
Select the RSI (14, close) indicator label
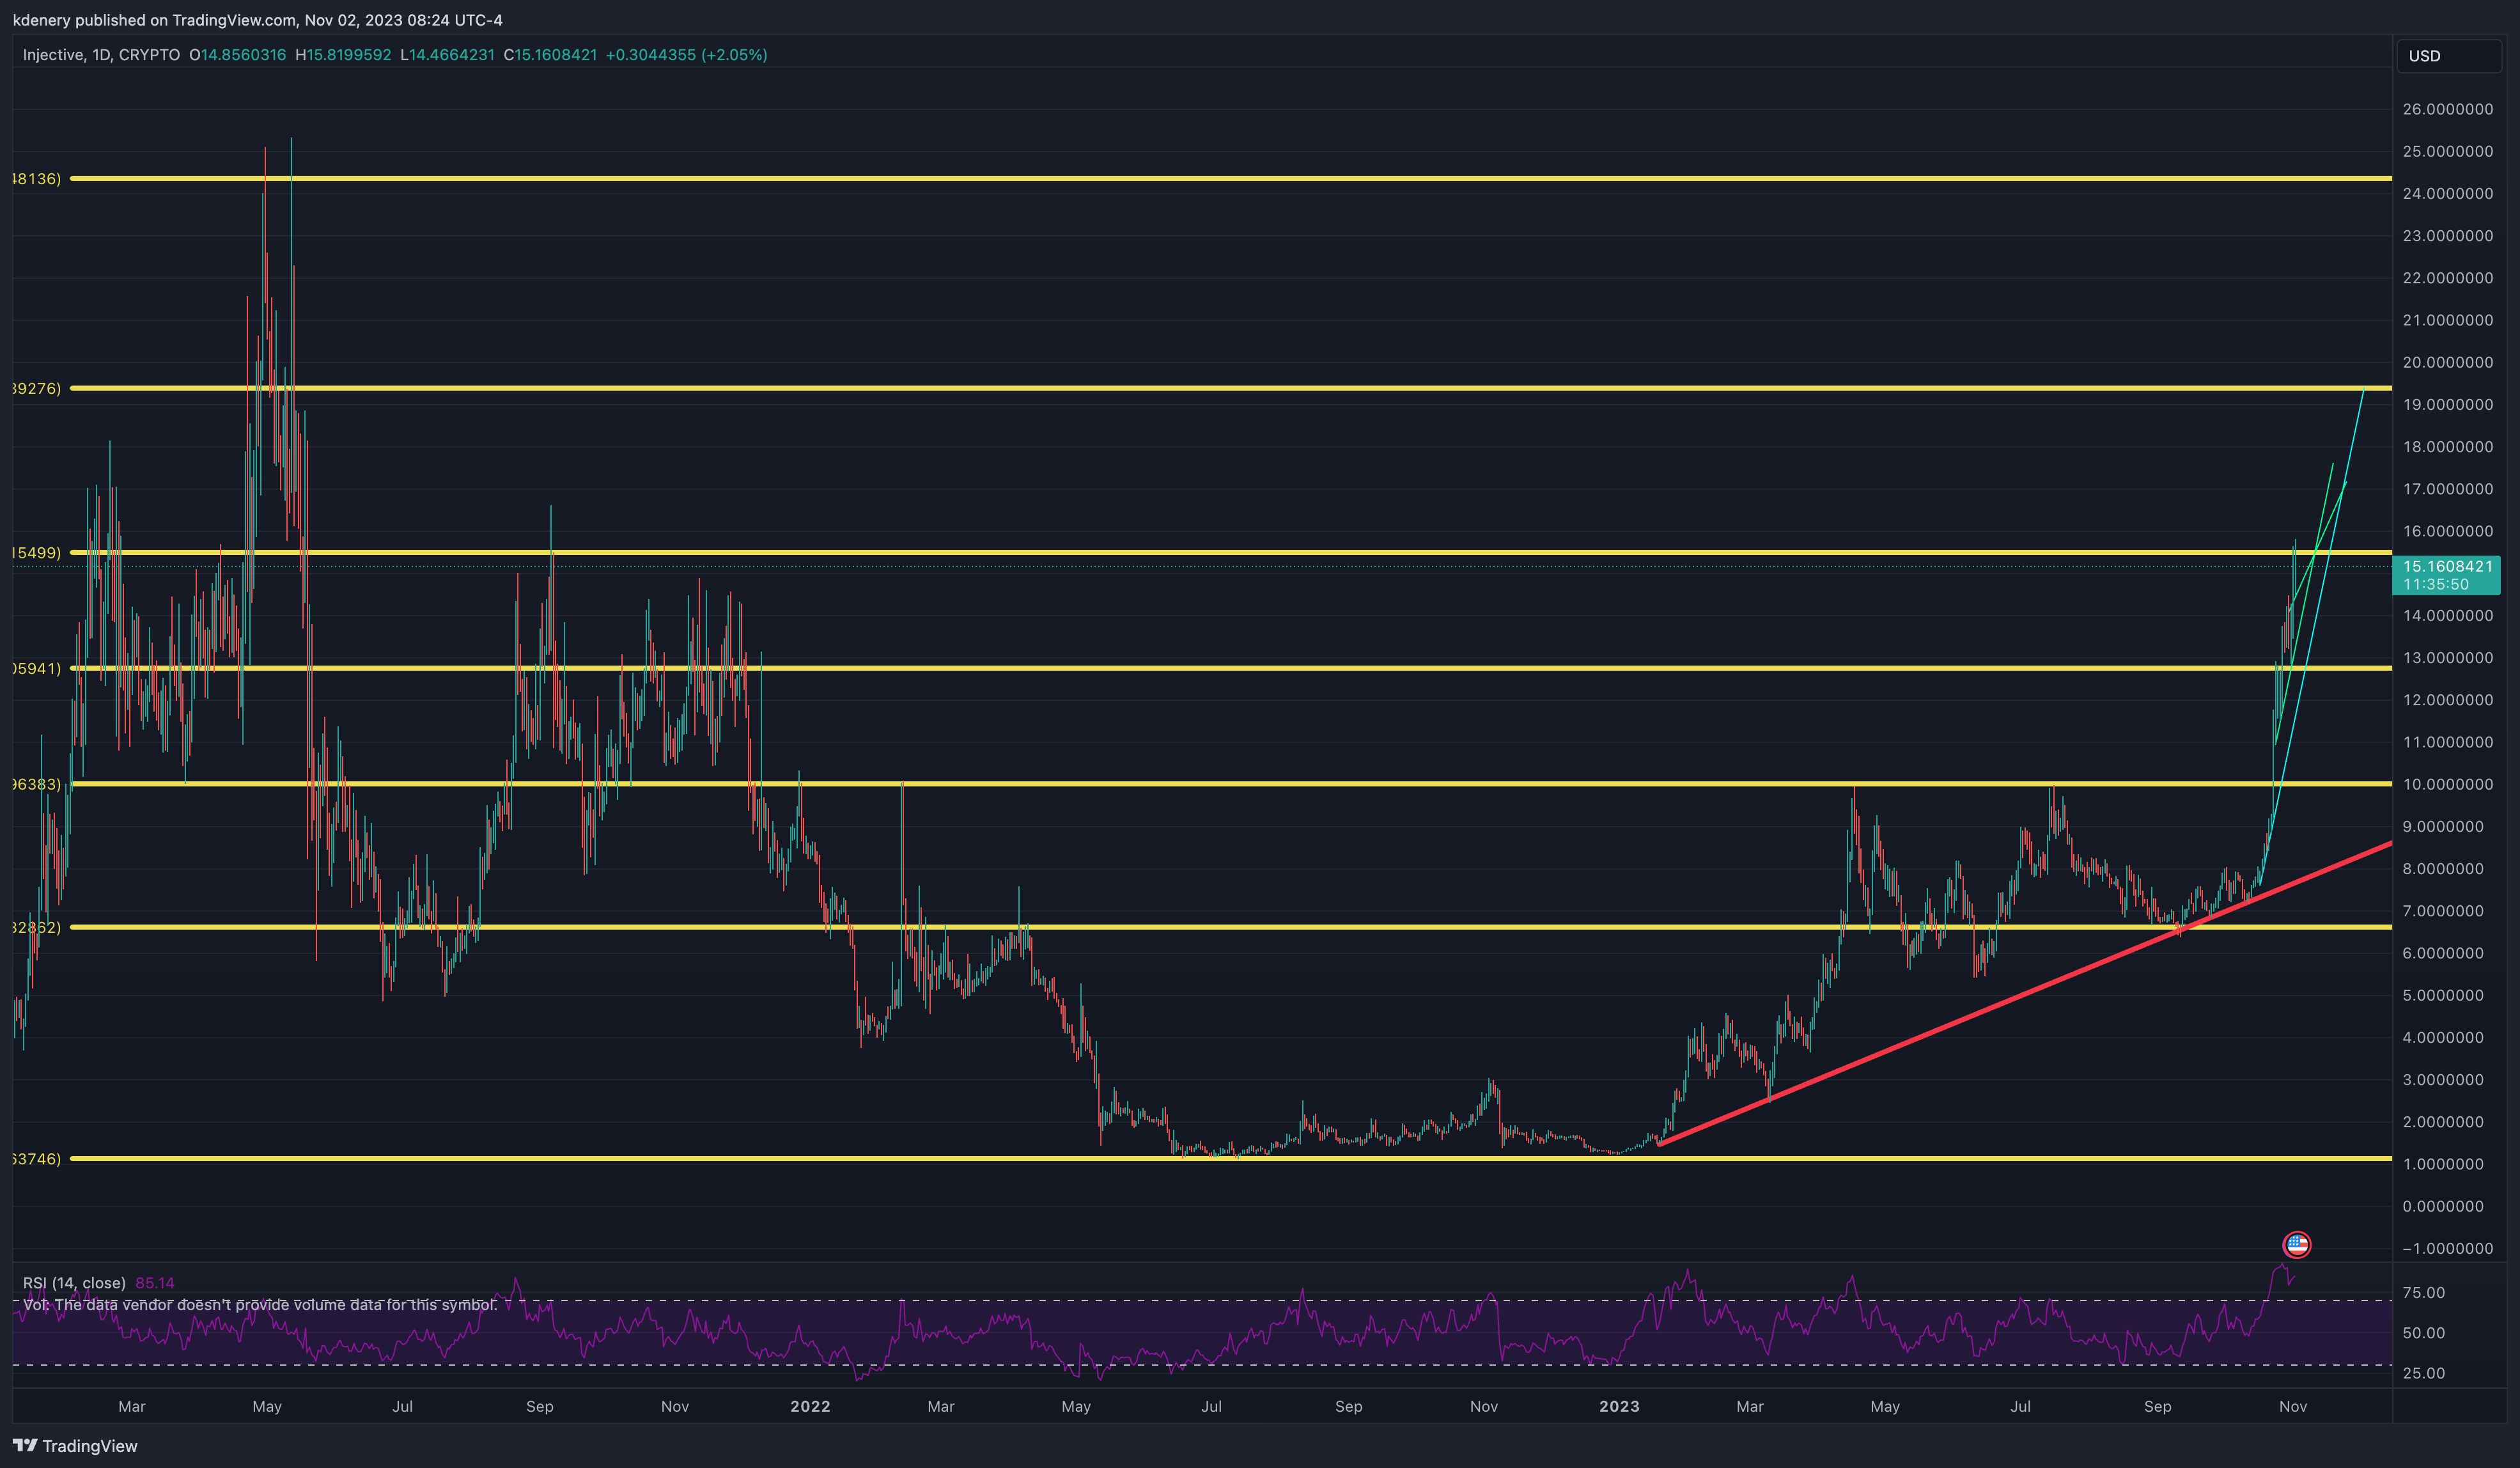(x=74, y=1283)
